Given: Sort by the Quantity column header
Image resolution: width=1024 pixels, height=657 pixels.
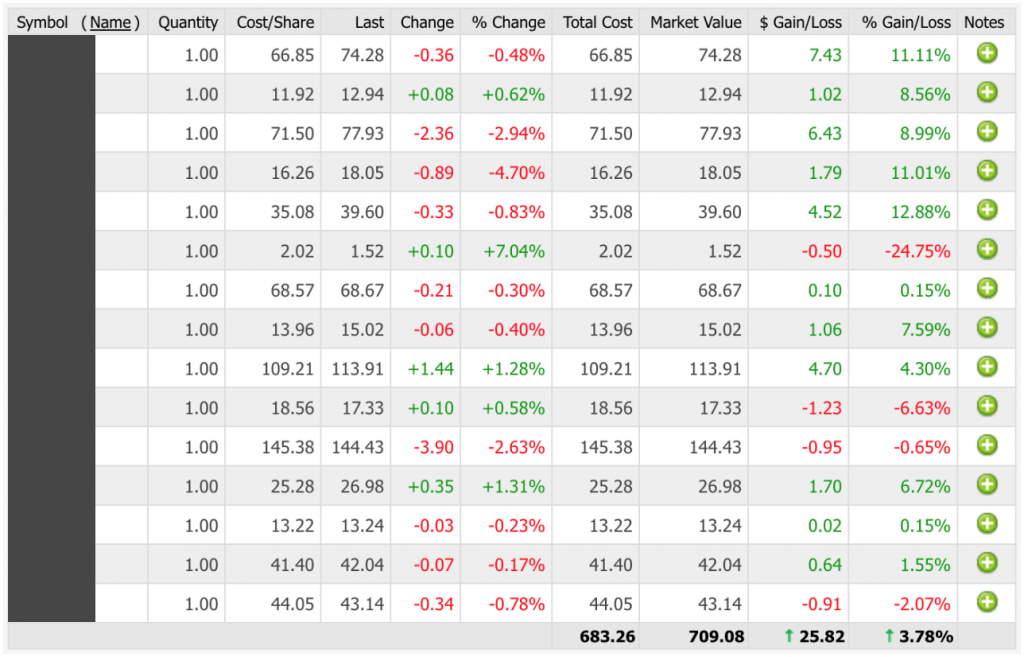Looking at the screenshot, I should tap(188, 22).
